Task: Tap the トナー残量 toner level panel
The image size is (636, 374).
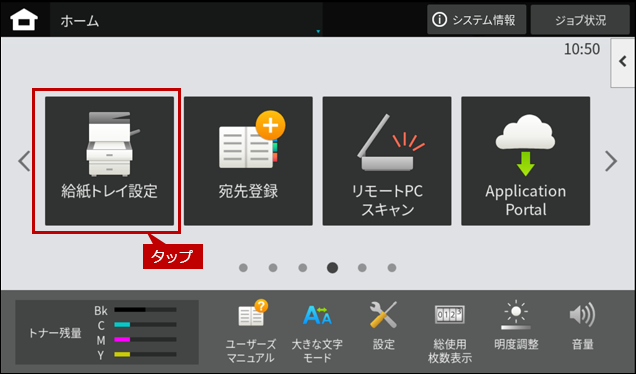Action: click(x=107, y=332)
